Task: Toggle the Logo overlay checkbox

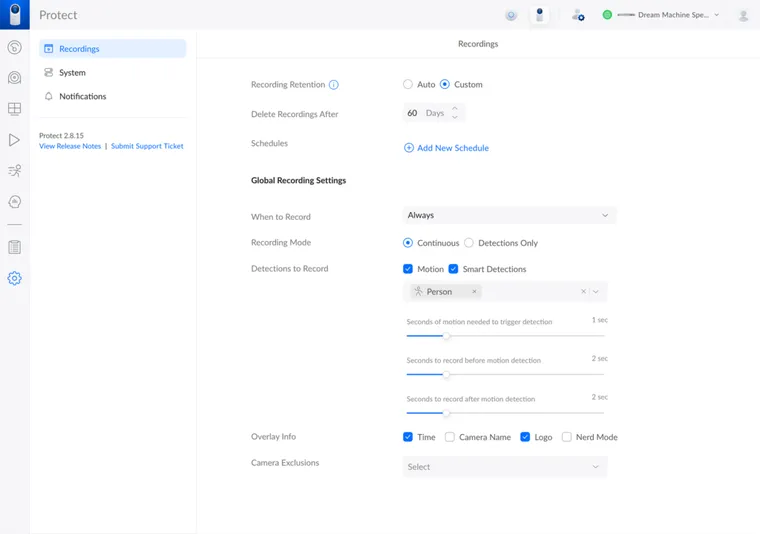Action: point(525,437)
